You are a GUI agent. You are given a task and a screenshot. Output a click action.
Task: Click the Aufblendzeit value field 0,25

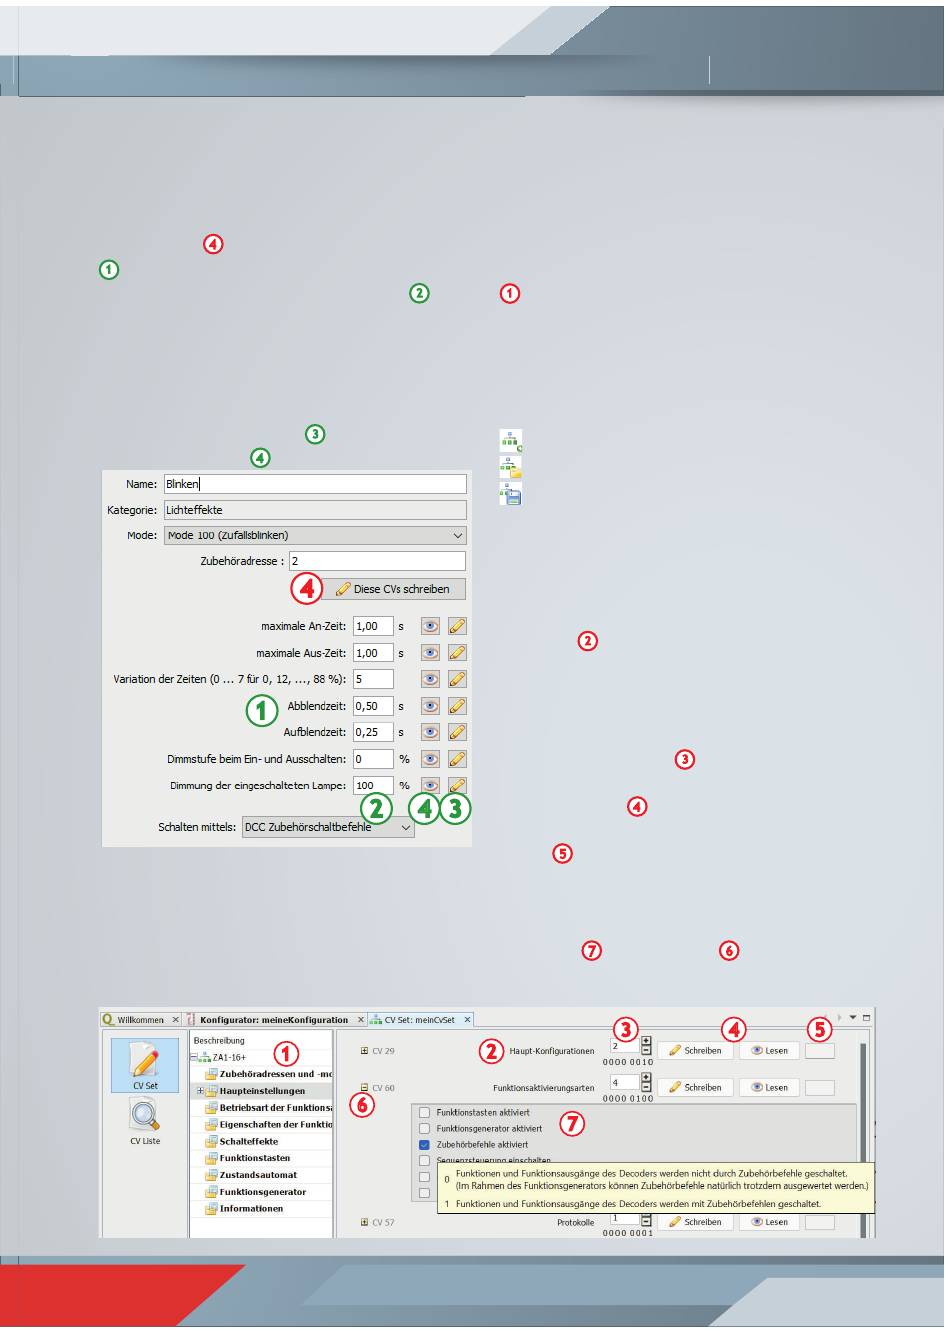click(x=373, y=732)
